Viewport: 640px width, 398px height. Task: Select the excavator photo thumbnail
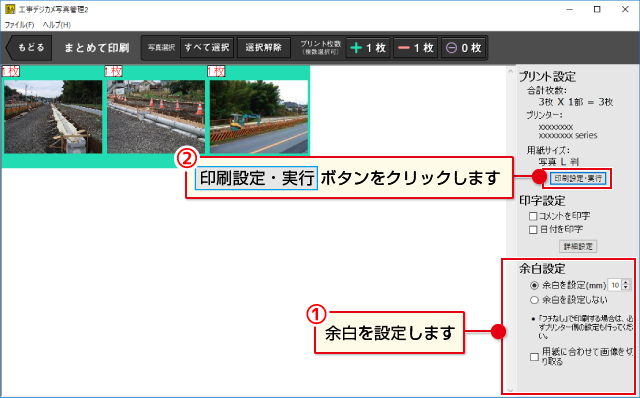[259, 117]
